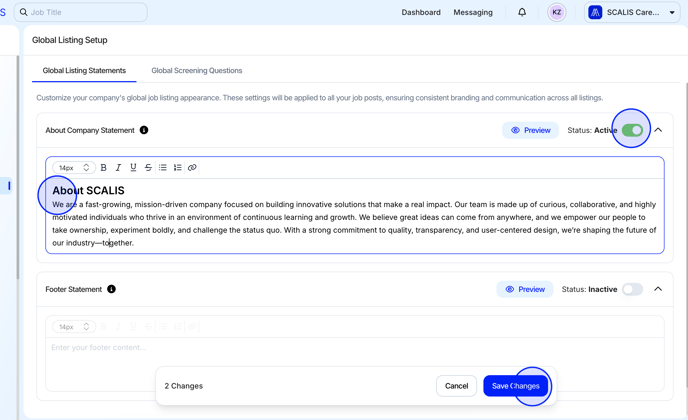The image size is (688, 420).
Task: Insert bulleted list in About Company editor
Action: [163, 168]
